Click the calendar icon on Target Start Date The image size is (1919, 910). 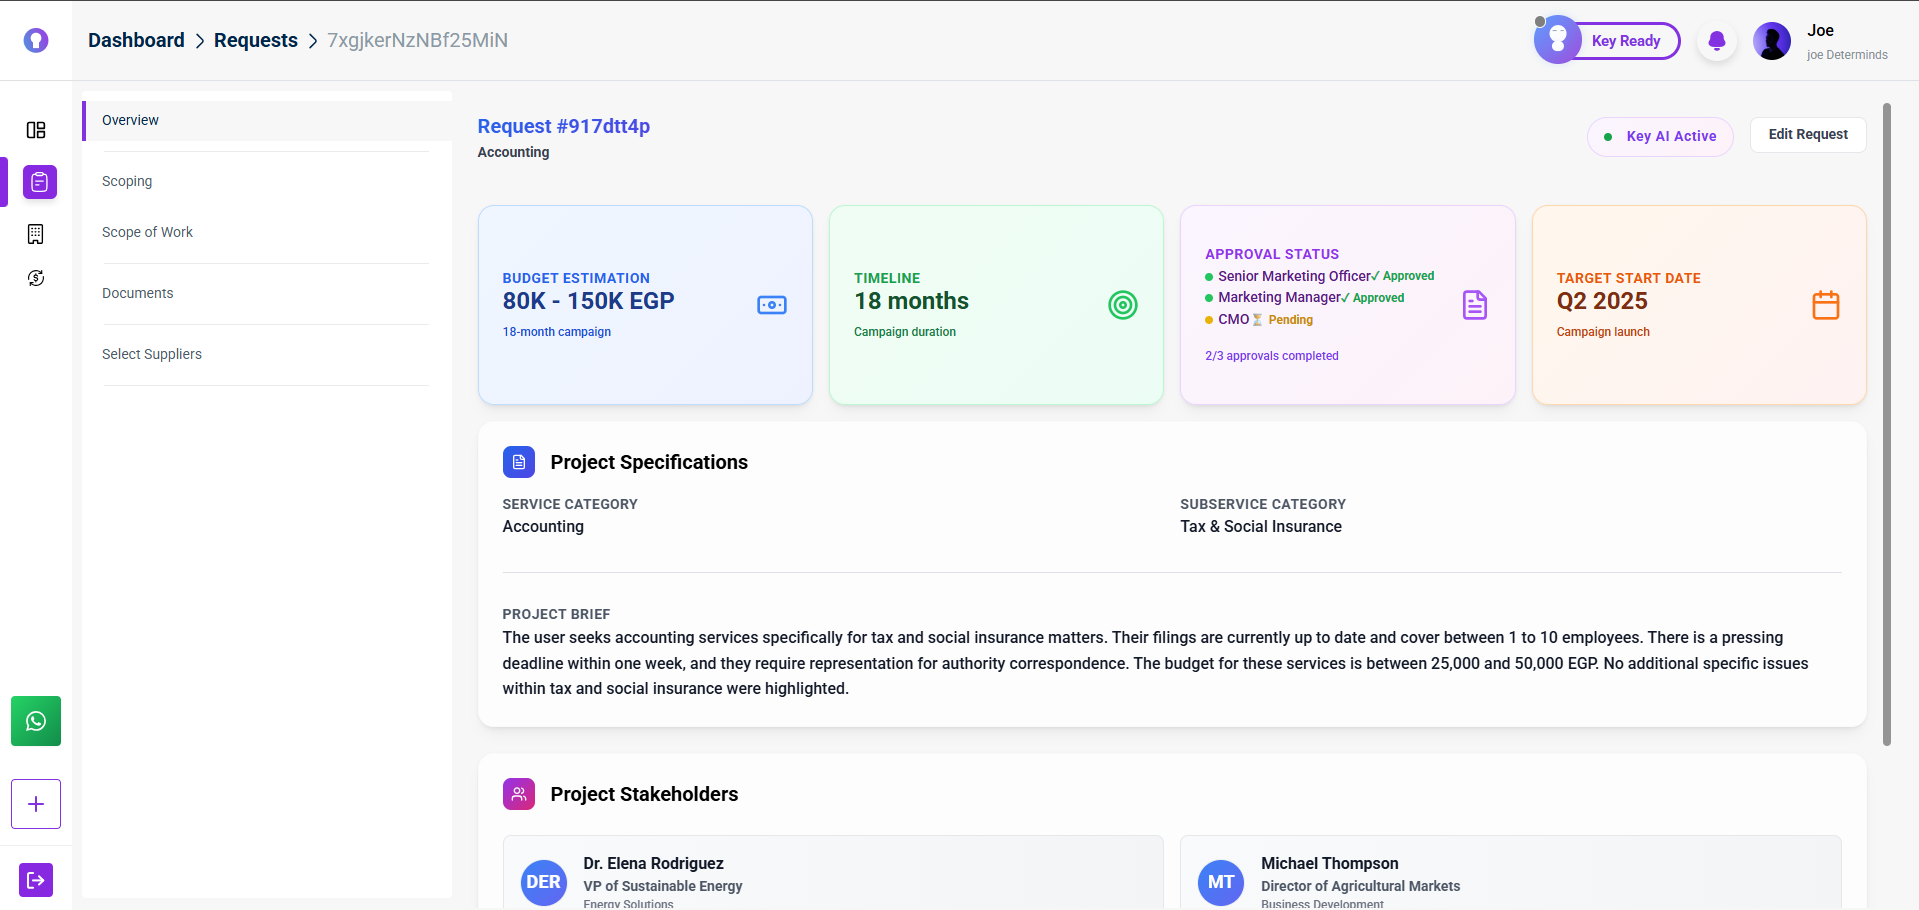point(1825,305)
